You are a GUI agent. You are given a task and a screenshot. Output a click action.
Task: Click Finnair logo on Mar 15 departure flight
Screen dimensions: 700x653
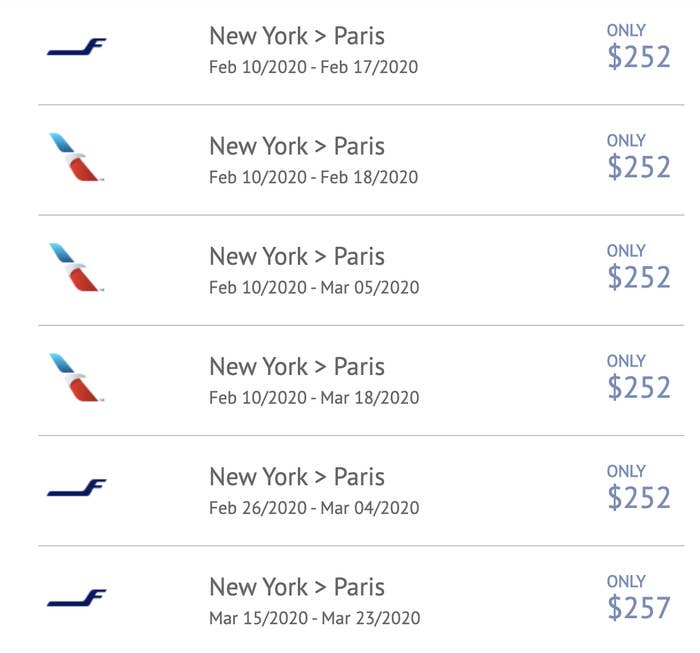point(77,598)
